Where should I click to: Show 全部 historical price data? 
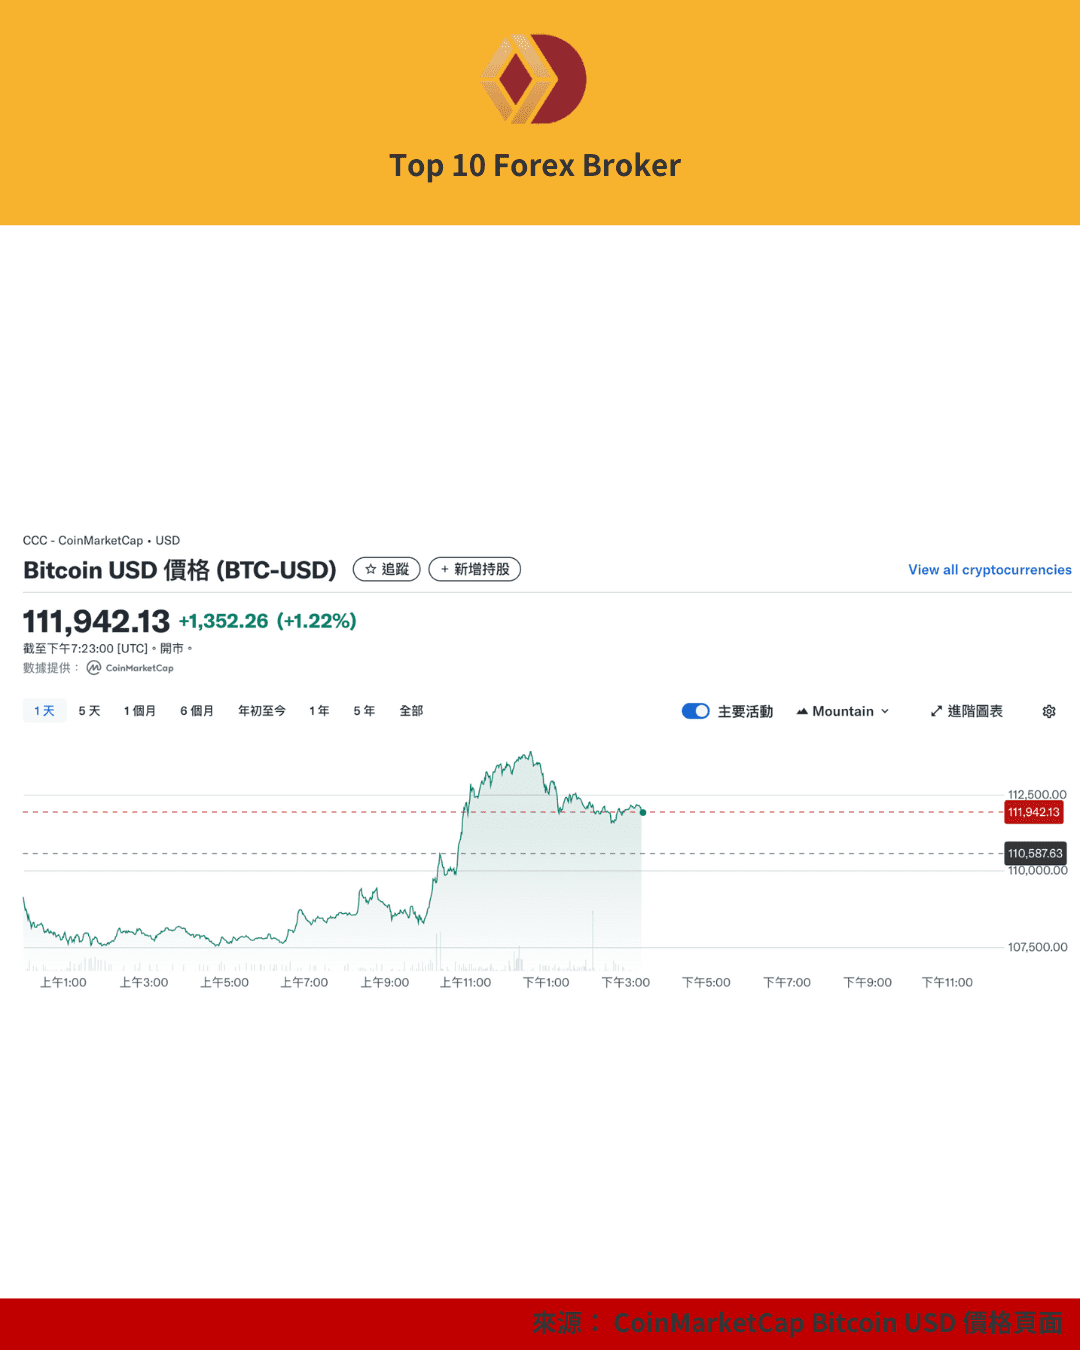tap(411, 711)
